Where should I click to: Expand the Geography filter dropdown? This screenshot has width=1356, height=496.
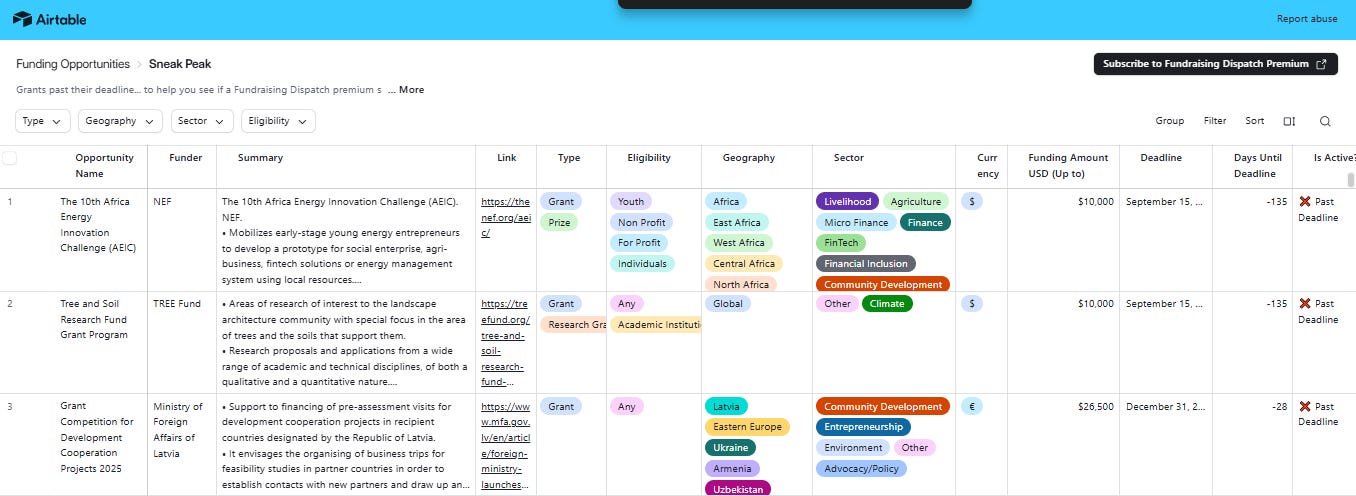point(120,121)
